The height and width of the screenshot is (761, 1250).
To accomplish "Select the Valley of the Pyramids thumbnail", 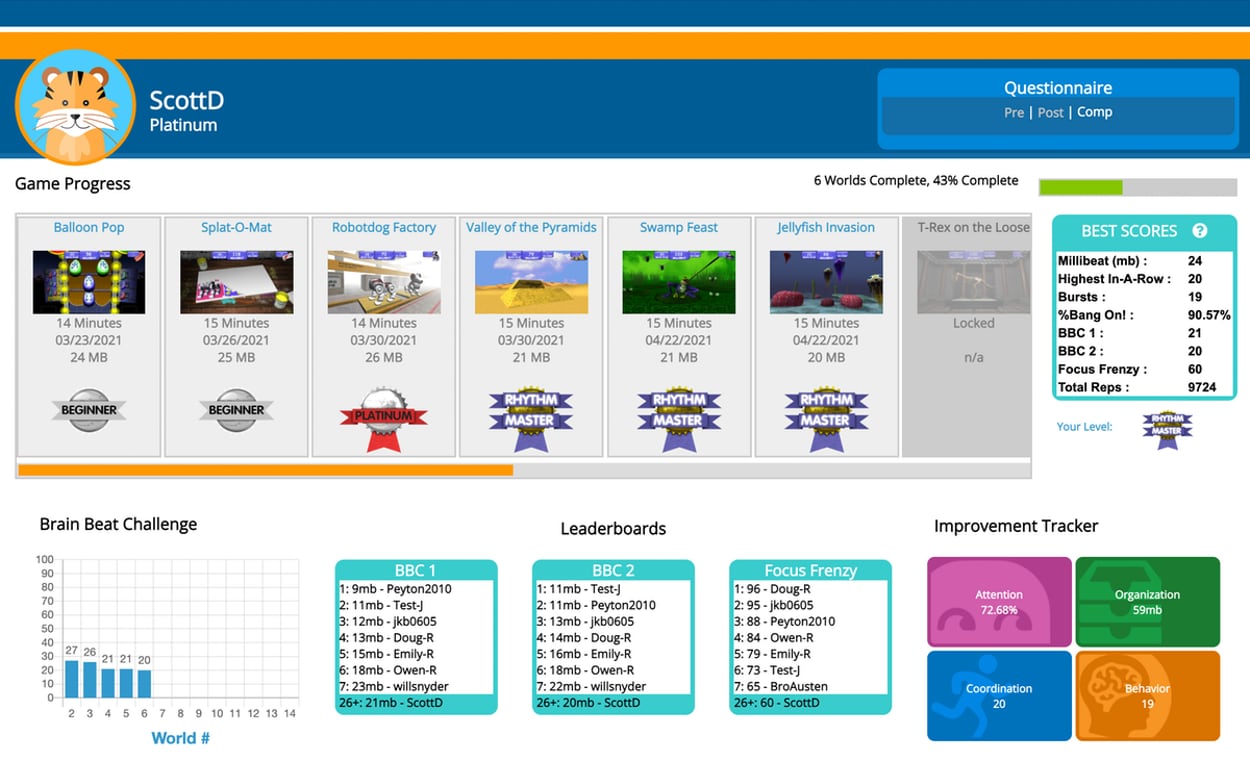I will [531, 281].
